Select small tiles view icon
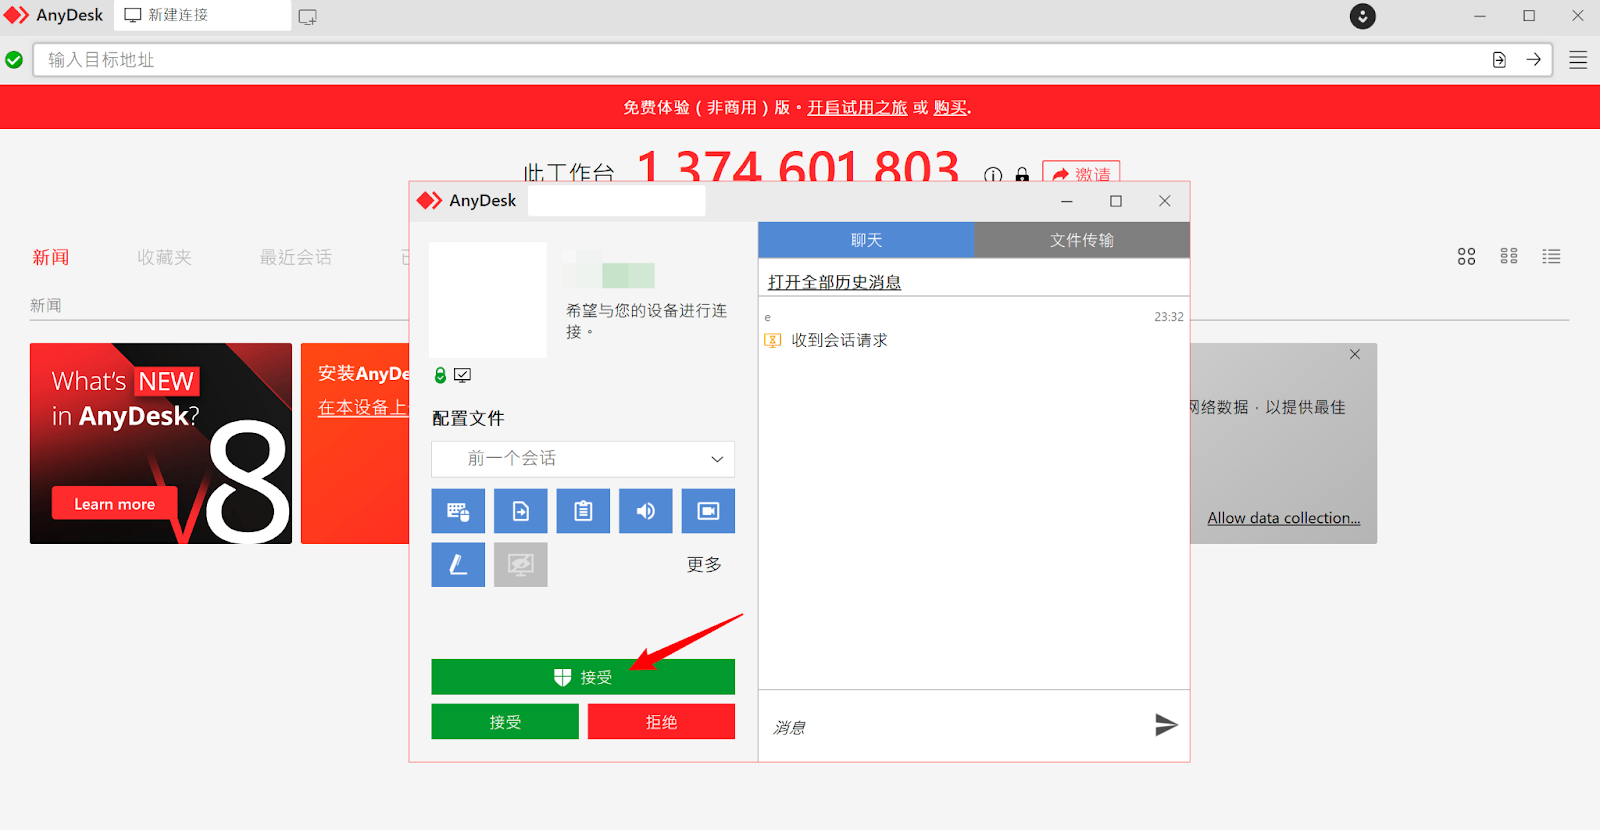The image size is (1600, 830). [1509, 257]
